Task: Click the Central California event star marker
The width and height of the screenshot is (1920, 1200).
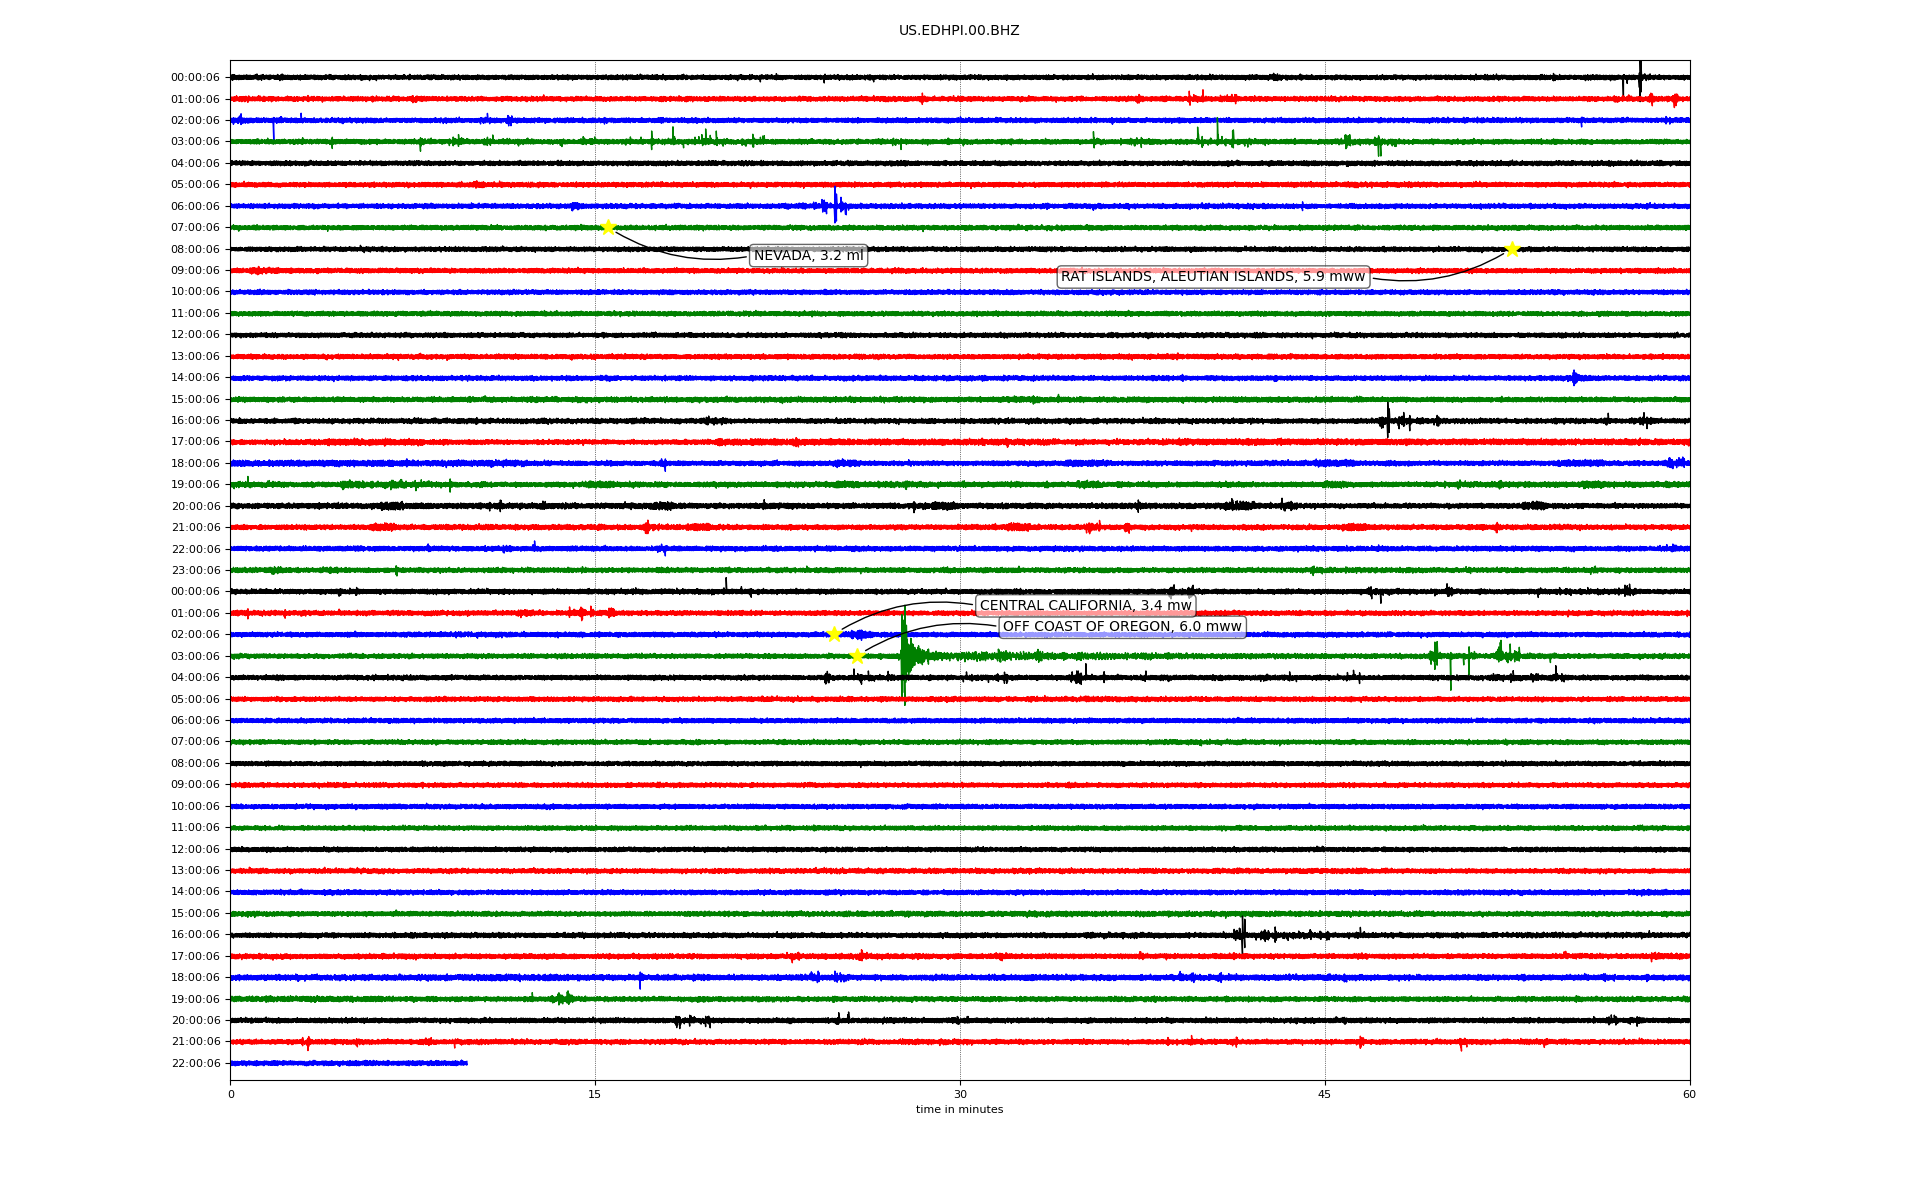Action: [834, 634]
